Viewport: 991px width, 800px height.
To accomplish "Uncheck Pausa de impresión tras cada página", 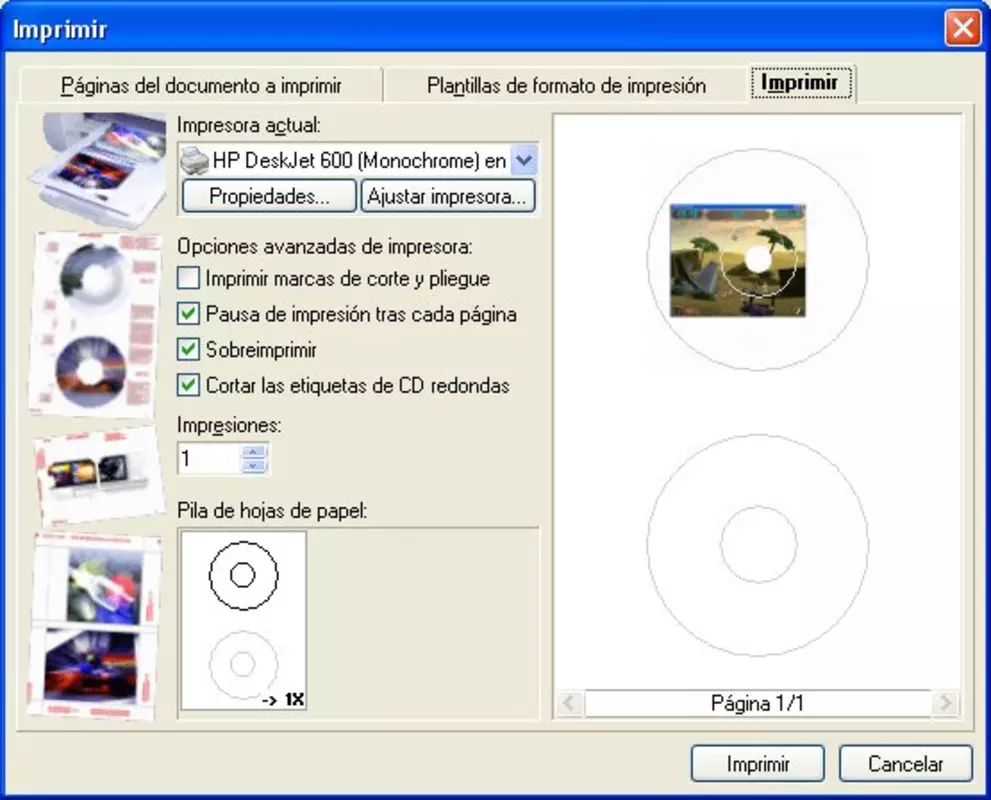I will point(188,313).
